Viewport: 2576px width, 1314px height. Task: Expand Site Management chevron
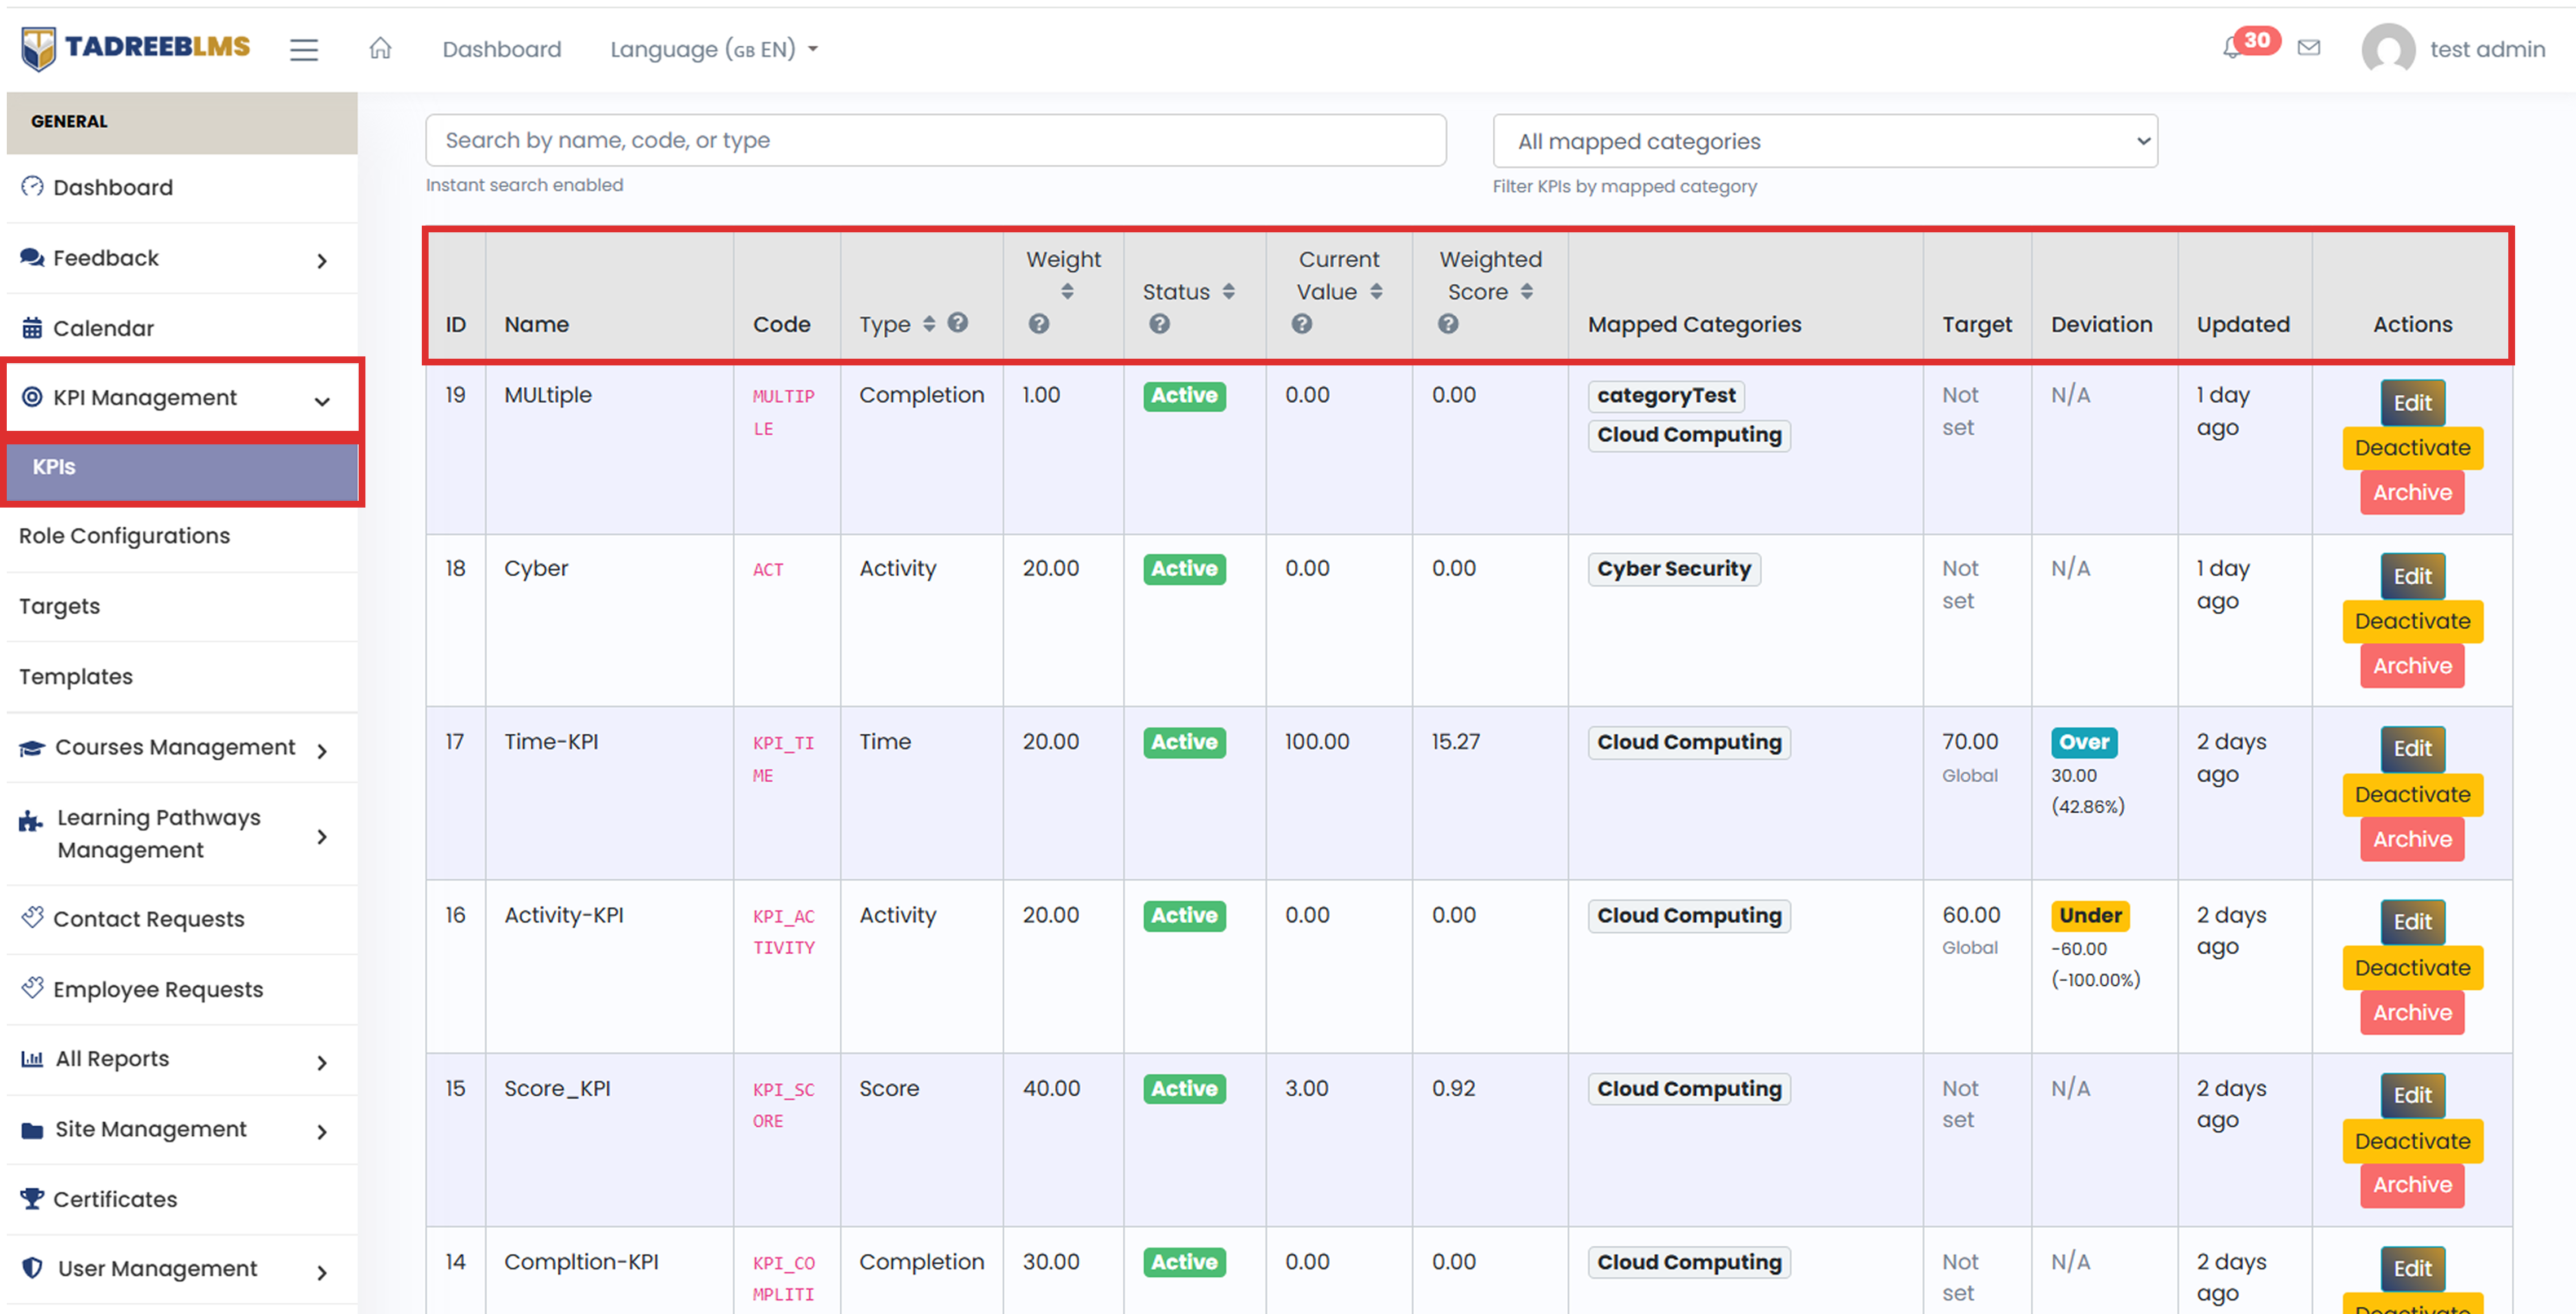322,1132
